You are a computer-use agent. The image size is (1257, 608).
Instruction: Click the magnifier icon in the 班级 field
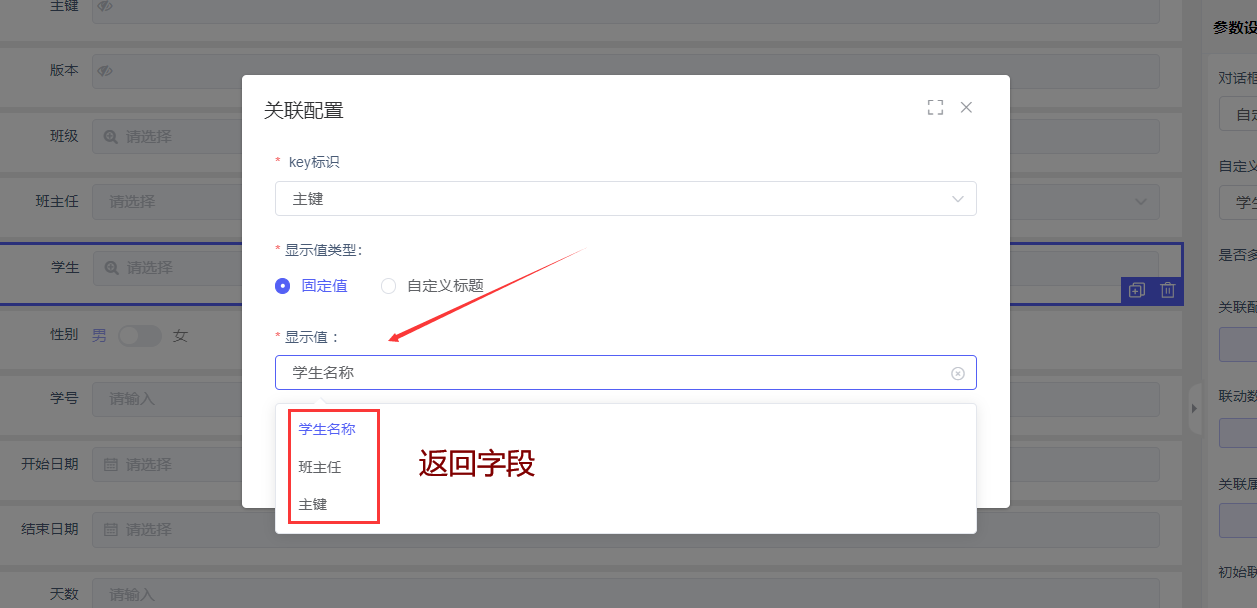tap(111, 136)
